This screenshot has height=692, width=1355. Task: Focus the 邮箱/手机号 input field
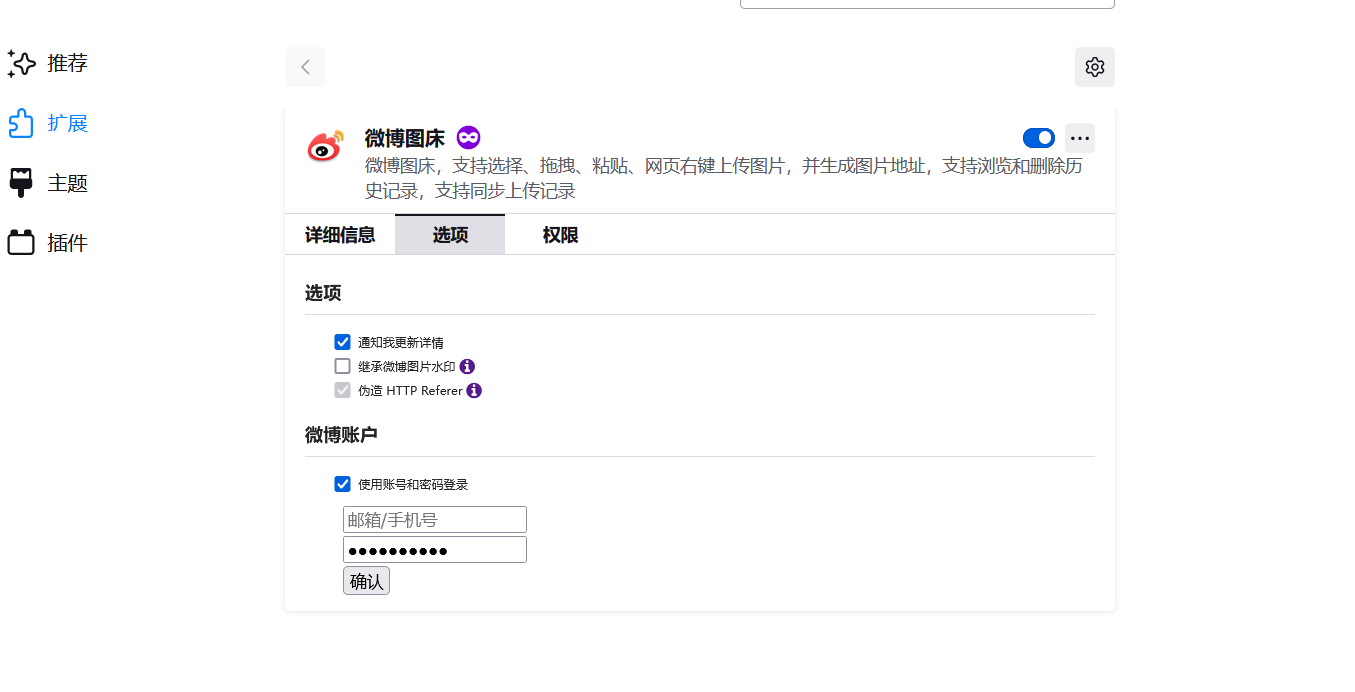click(x=435, y=520)
